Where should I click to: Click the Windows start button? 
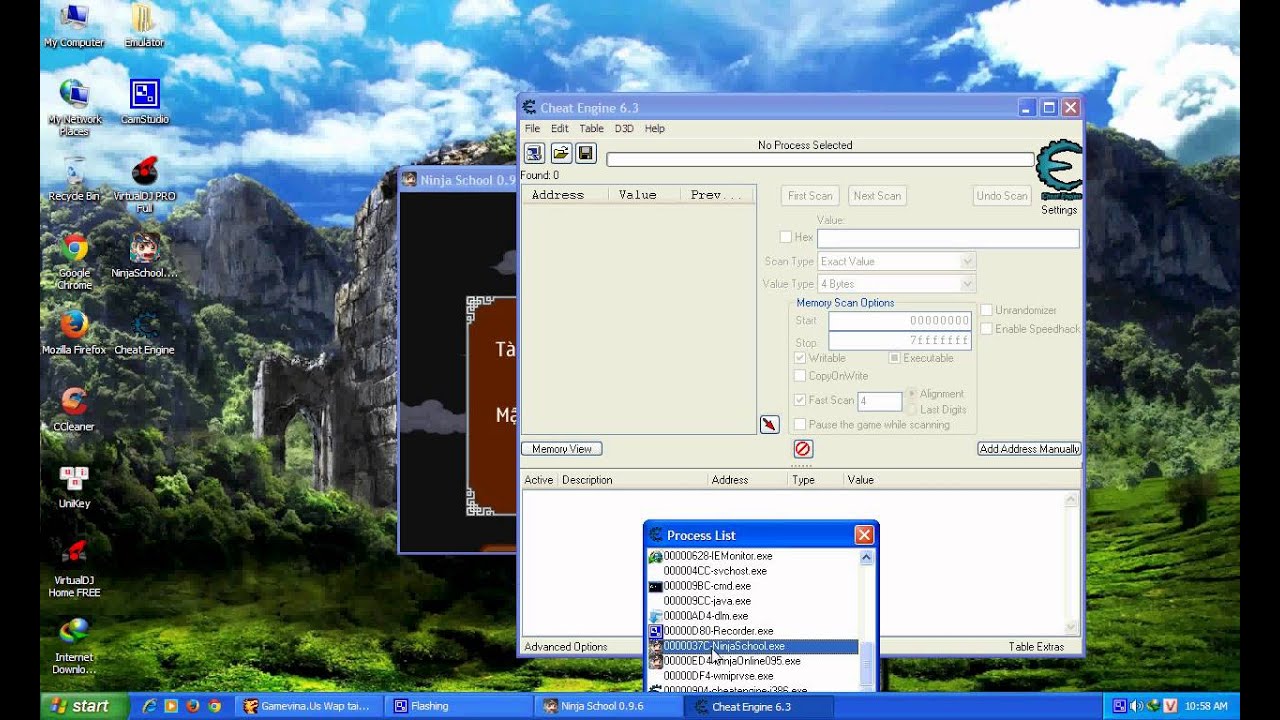tap(84, 706)
